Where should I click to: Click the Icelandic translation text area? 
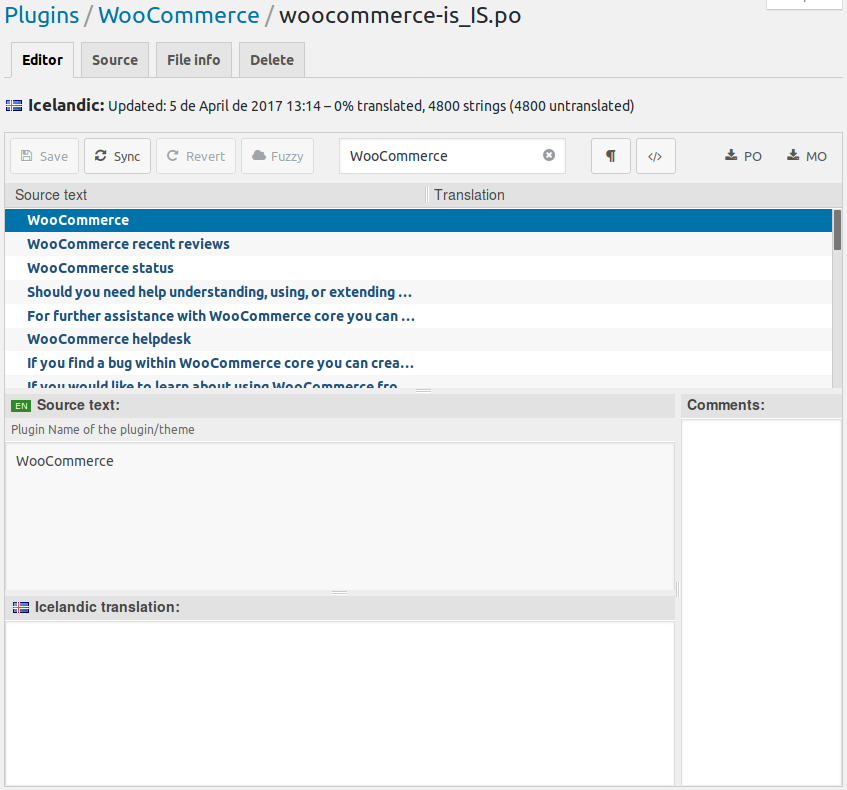(x=340, y=700)
